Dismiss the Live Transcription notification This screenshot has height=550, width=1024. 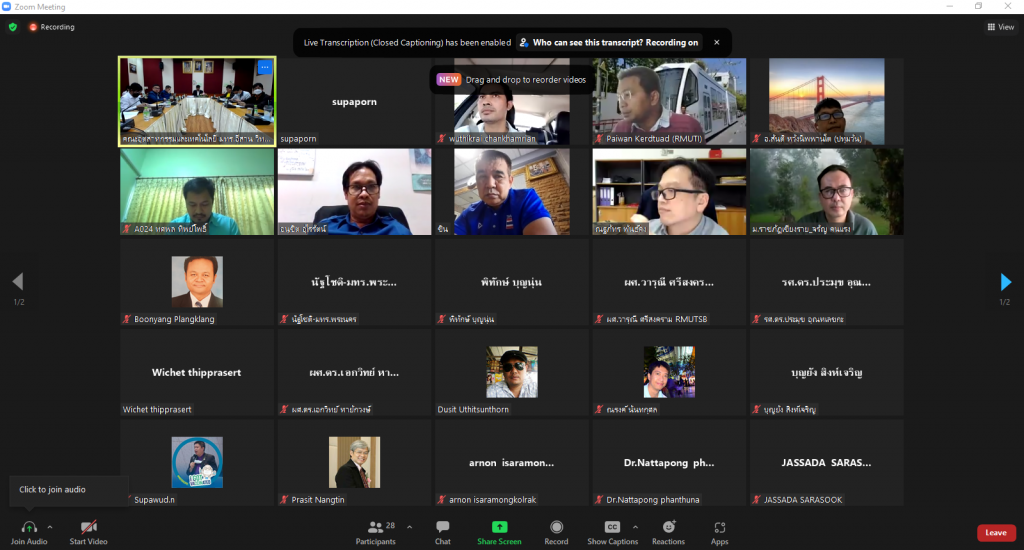click(716, 43)
